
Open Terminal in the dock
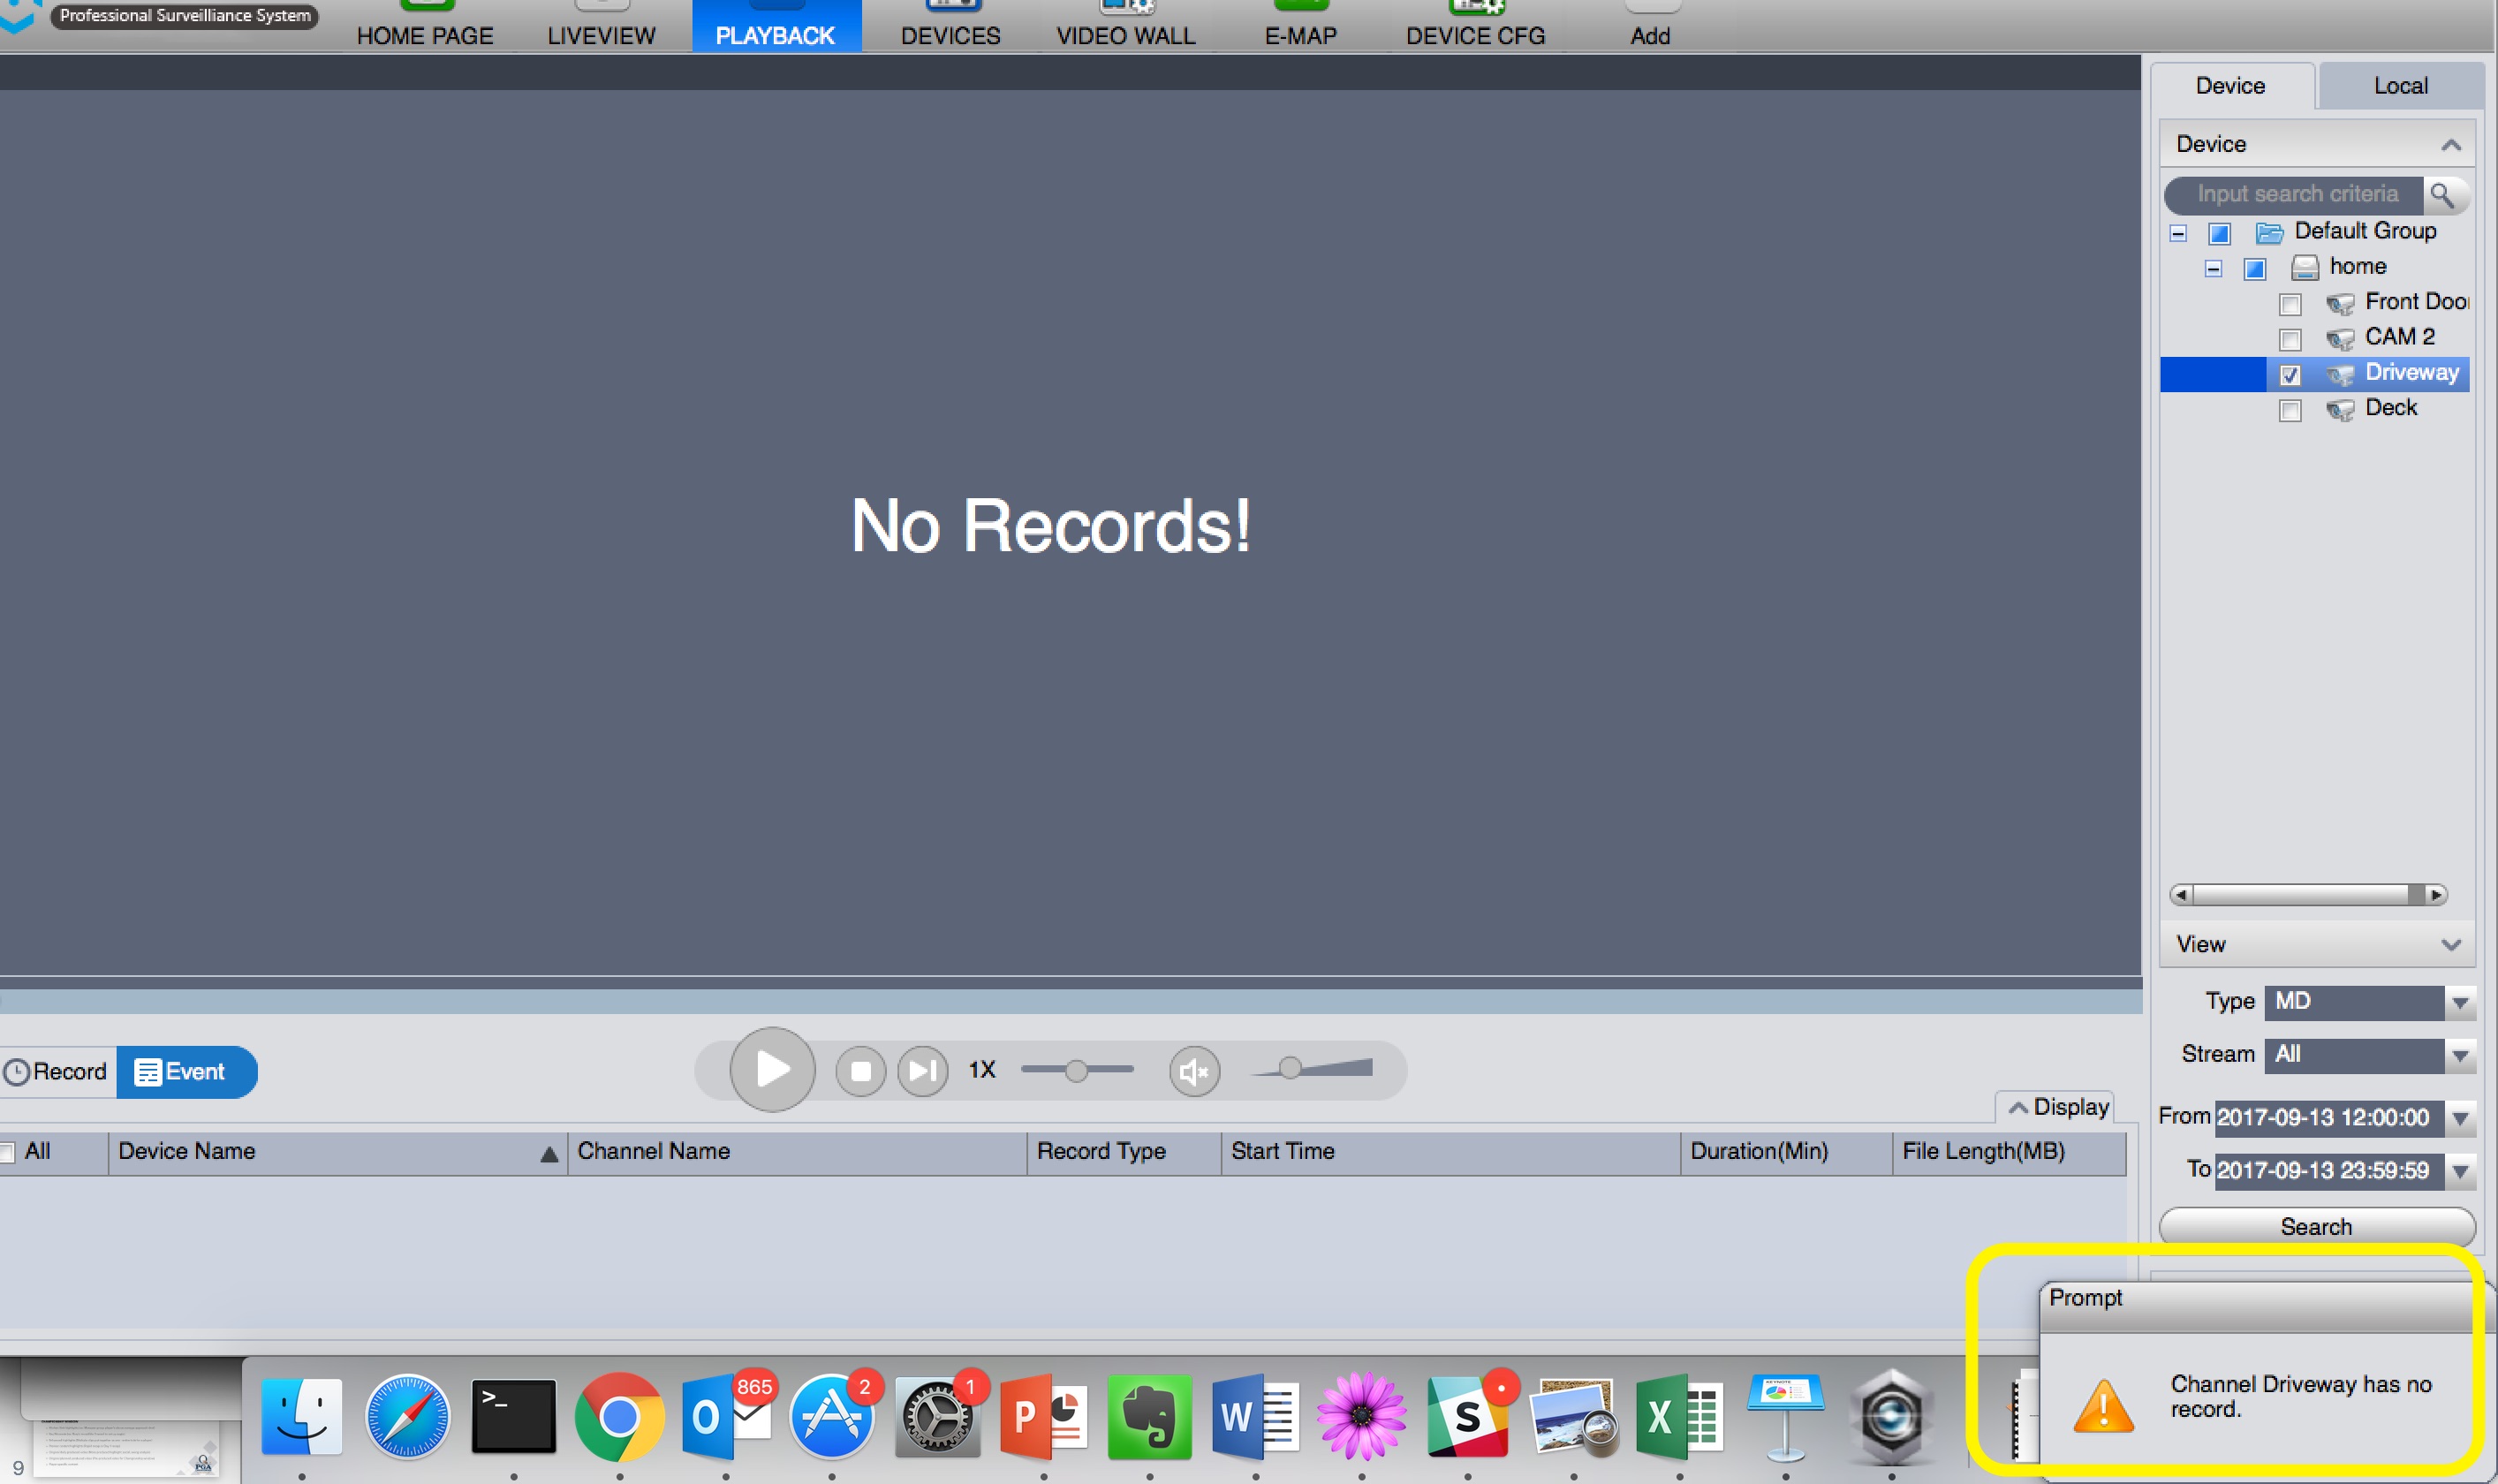[x=513, y=1416]
